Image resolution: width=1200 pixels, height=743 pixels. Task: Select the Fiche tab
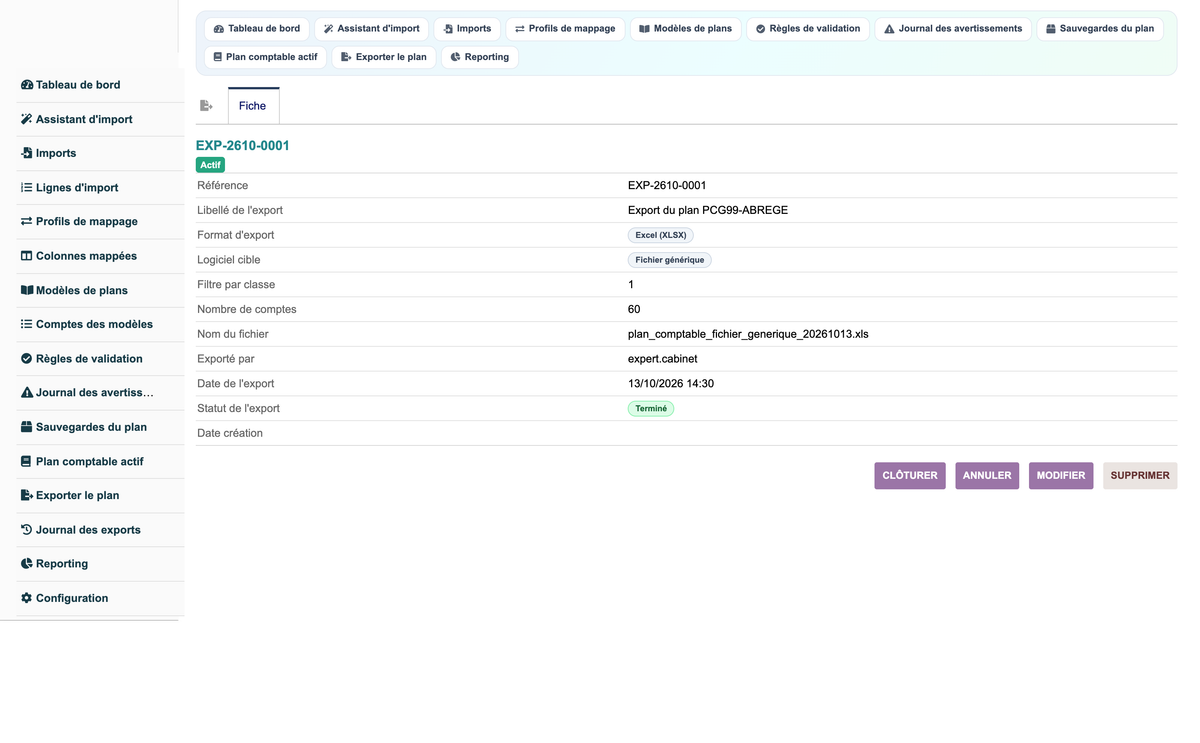(x=253, y=106)
